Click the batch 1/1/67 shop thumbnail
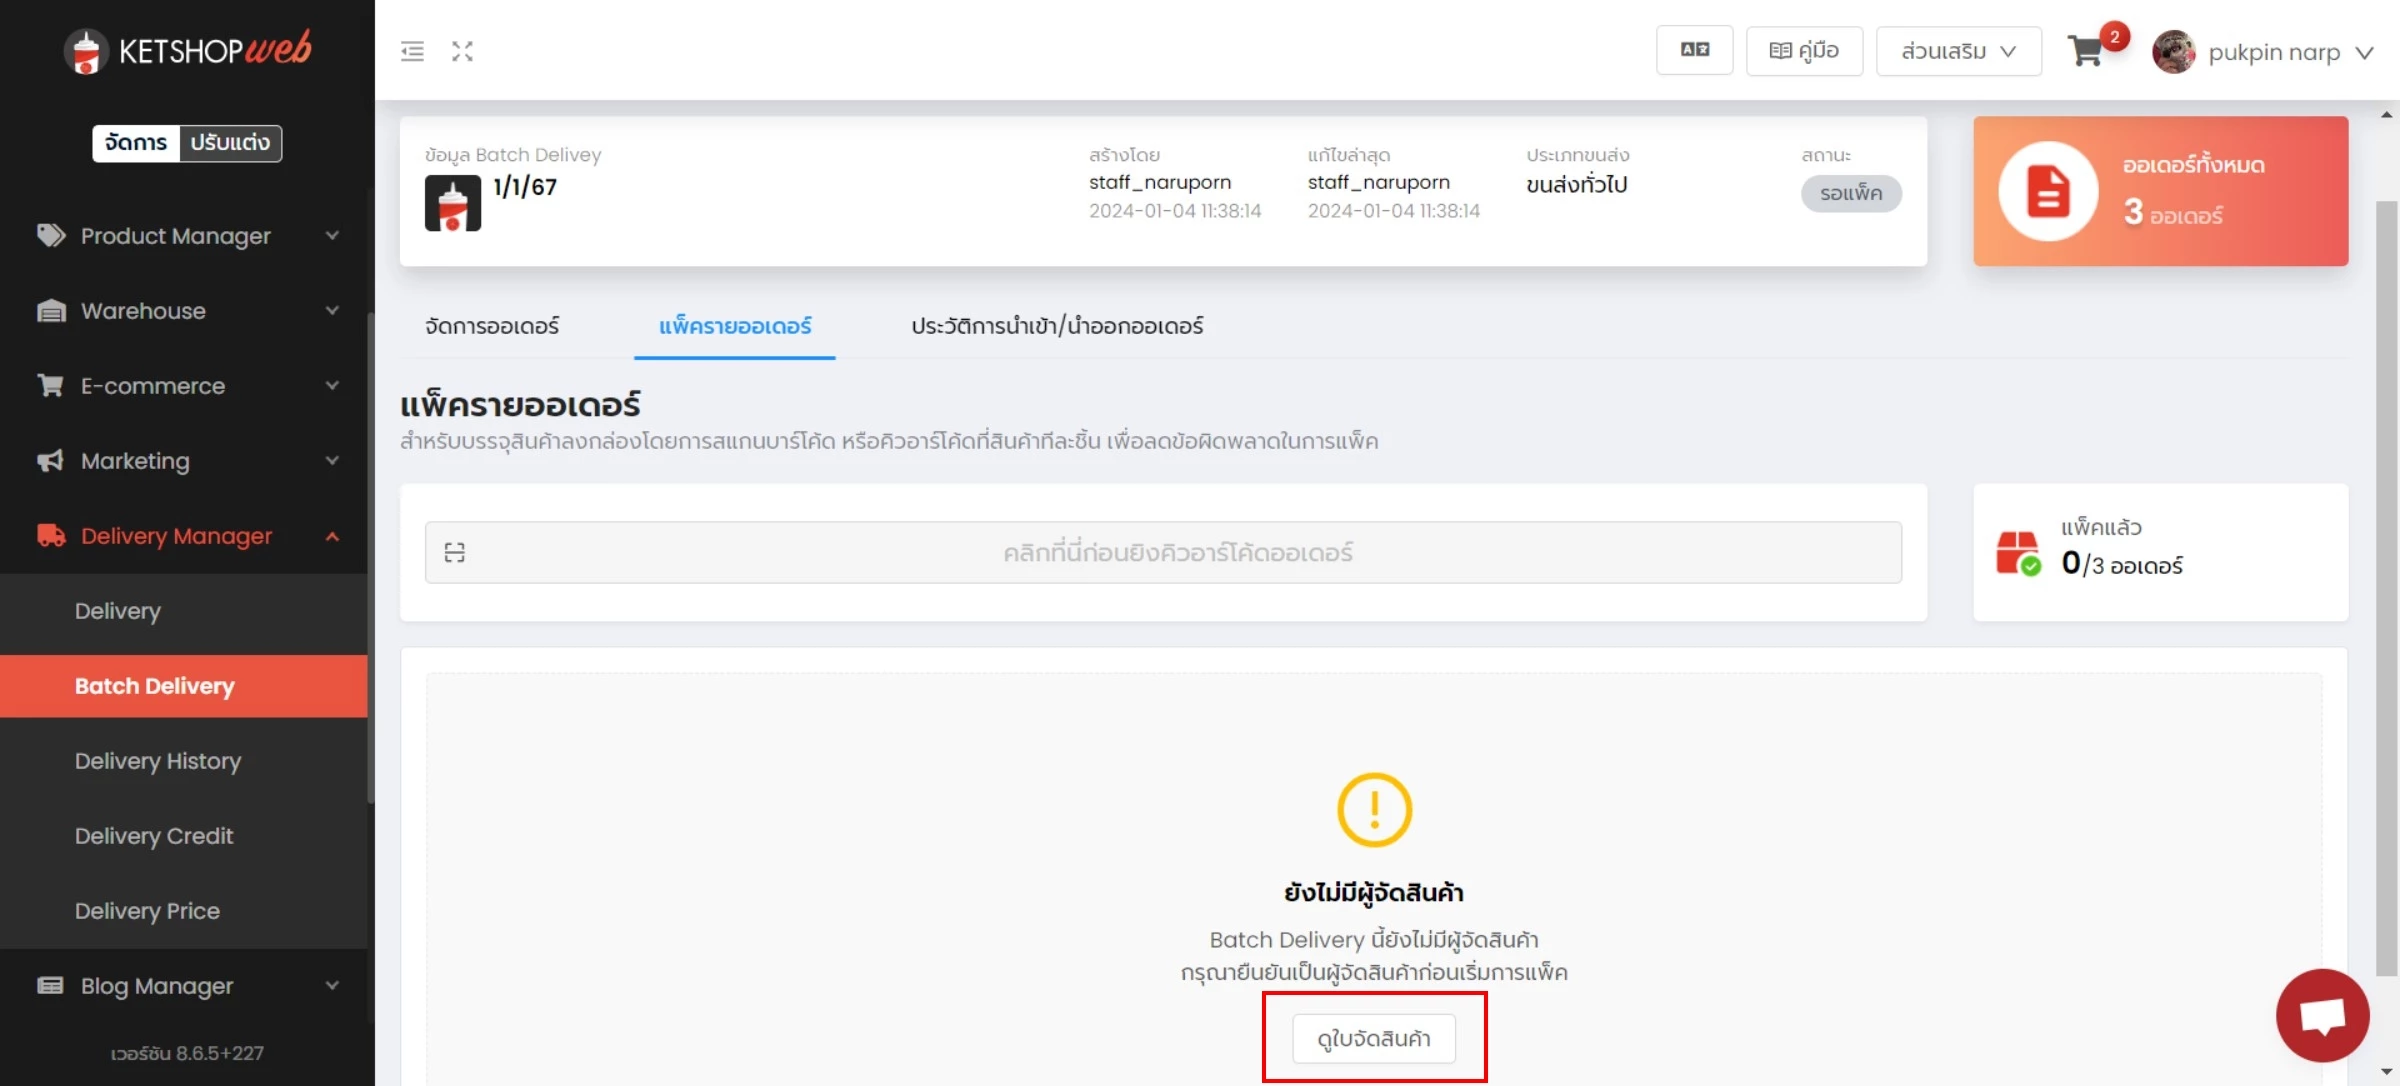Image resolution: width=2400 pixels, height=1086 pixels. tap(452, 203)
